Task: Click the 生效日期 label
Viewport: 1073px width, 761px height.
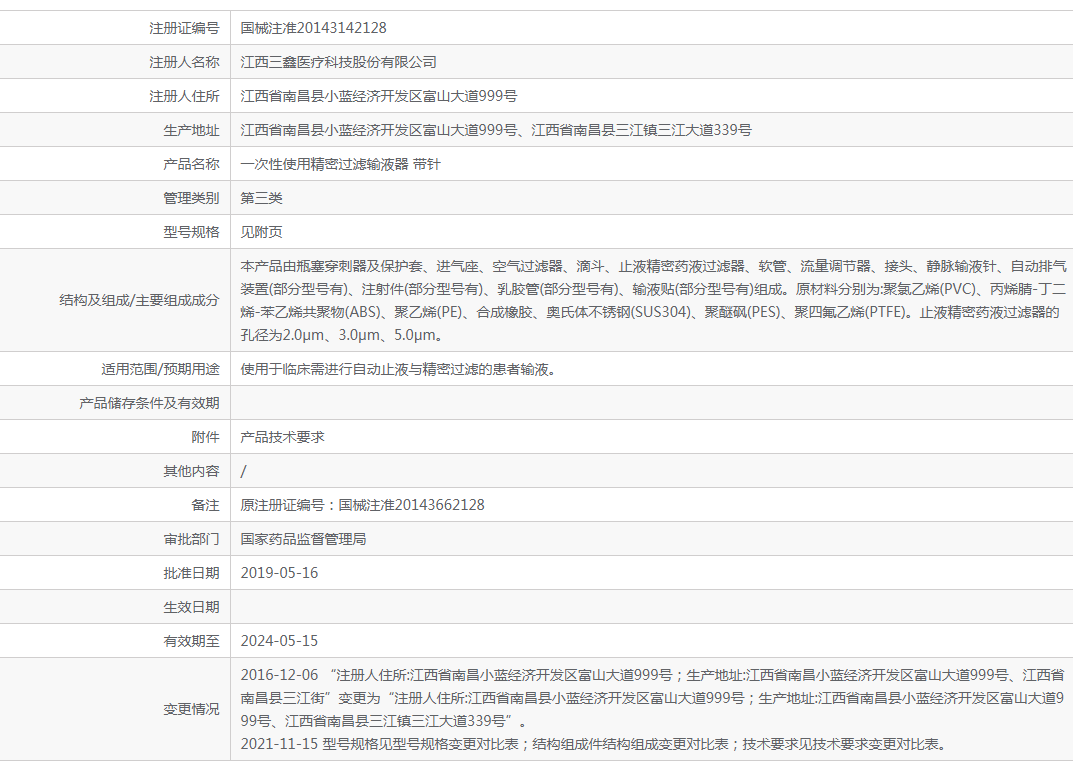Action: pyautogui.click(x=191, y=607)
